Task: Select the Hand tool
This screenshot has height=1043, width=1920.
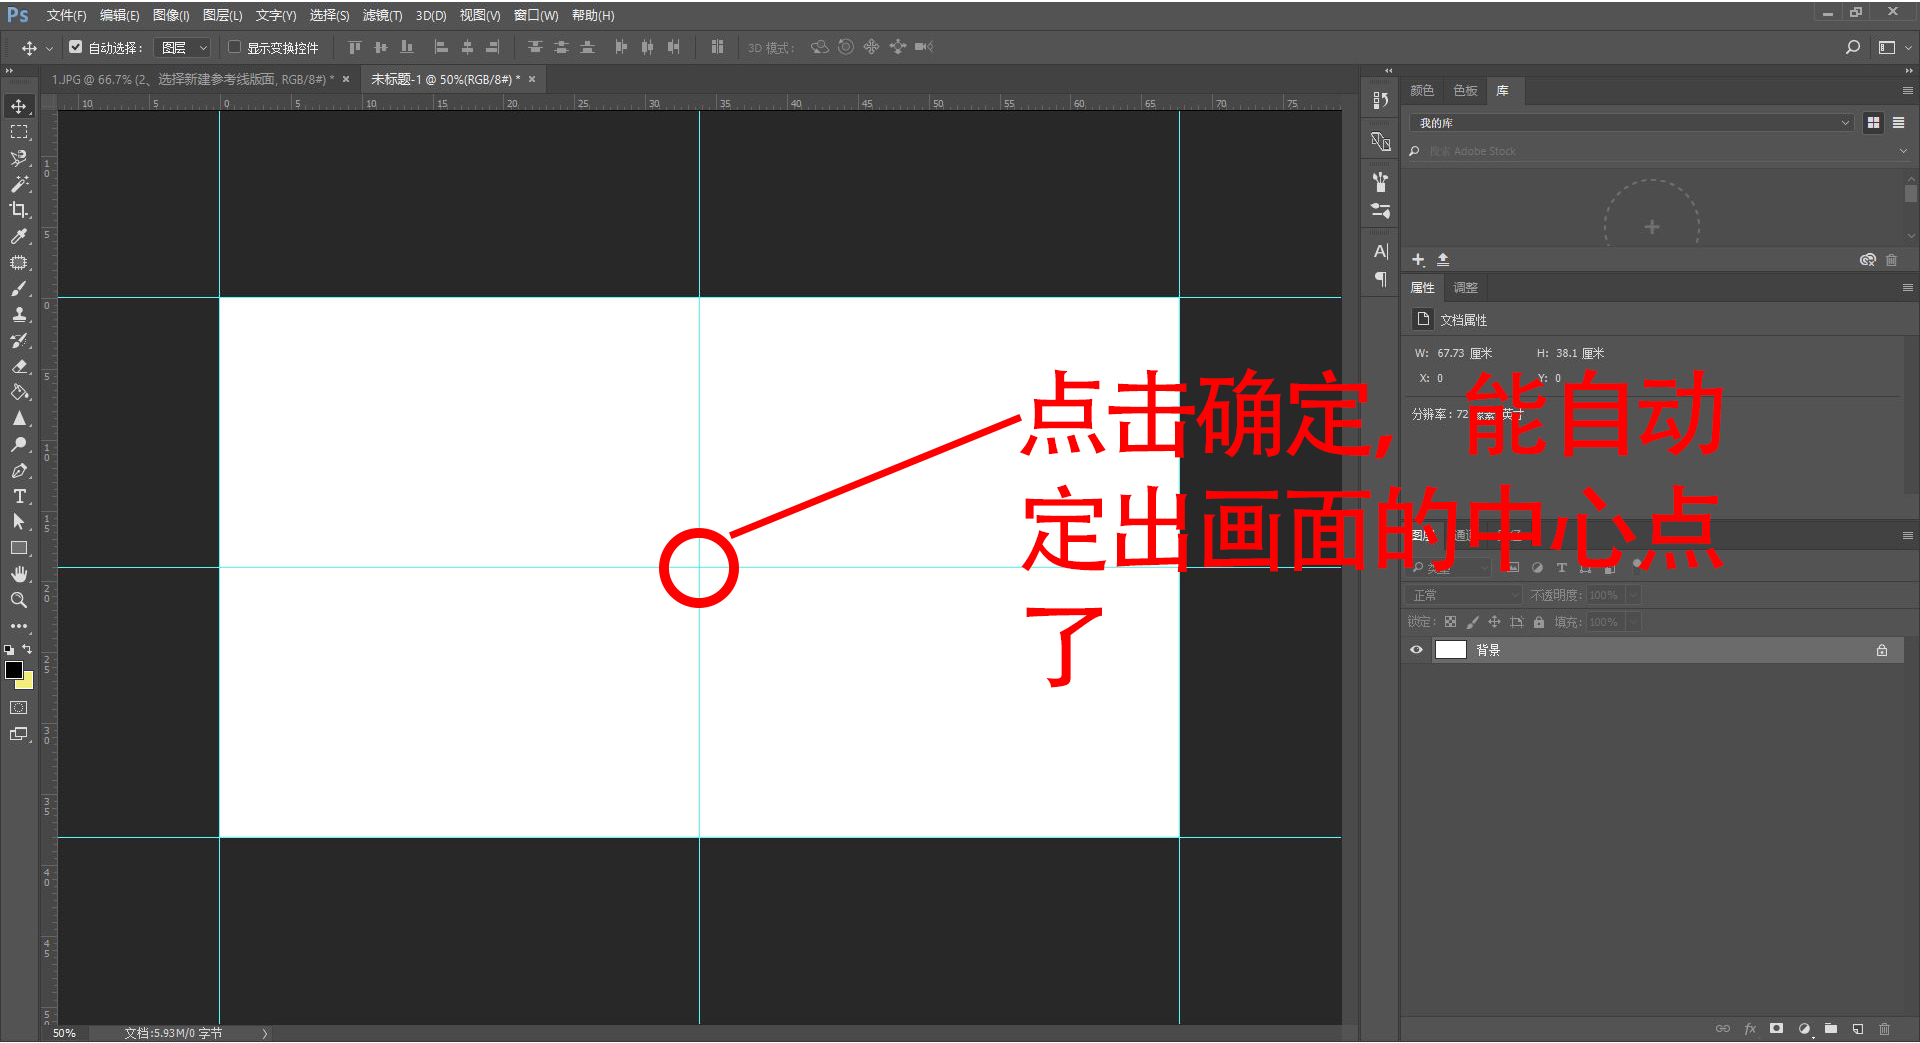Action: [19, 574]
